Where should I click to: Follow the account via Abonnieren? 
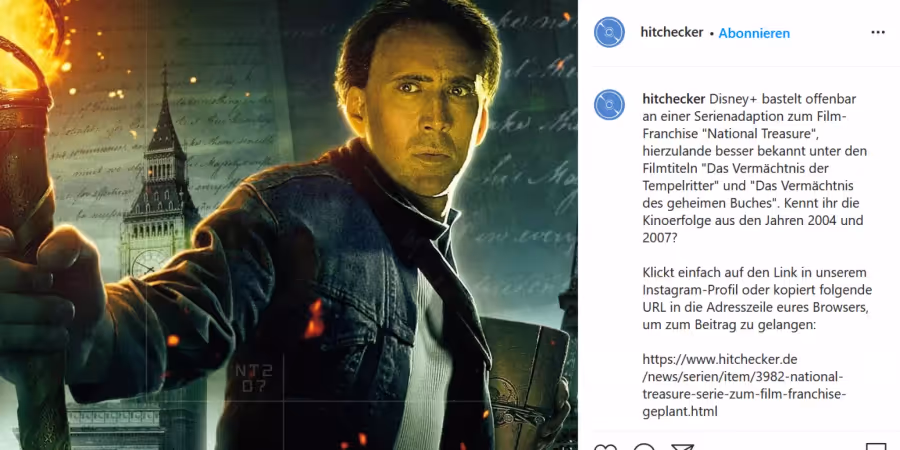754,33
